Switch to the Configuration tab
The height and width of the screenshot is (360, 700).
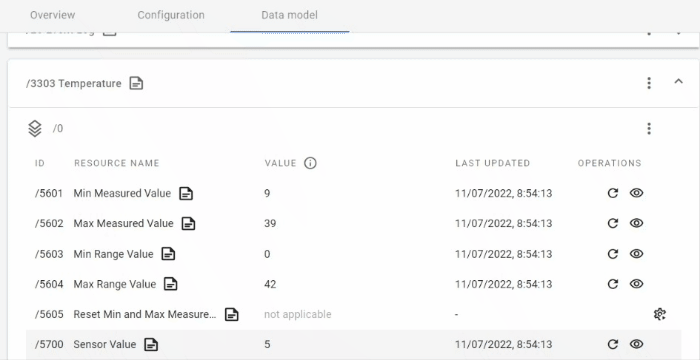(171, 15)
